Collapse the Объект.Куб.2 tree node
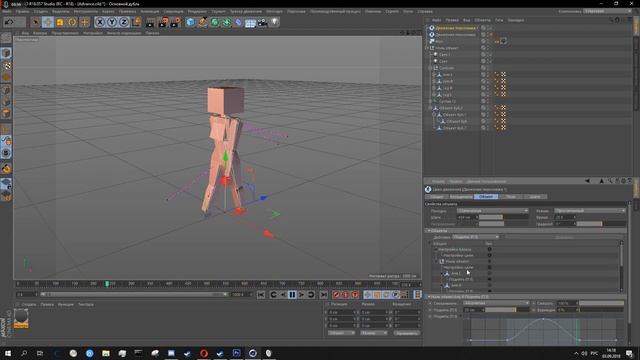The height and width of the screenshot is (360, 640). pos(430,108)
